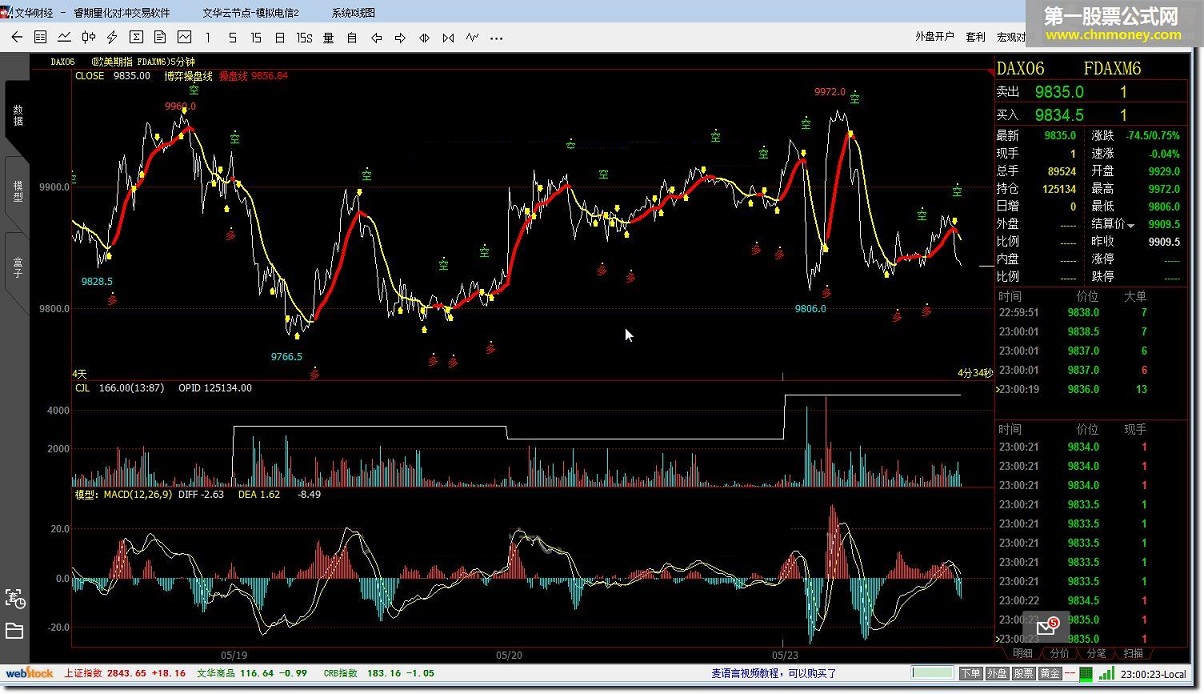Switch to the 扫描 tab
This screenshot has width=1204, height=694.
(1133, 653)
